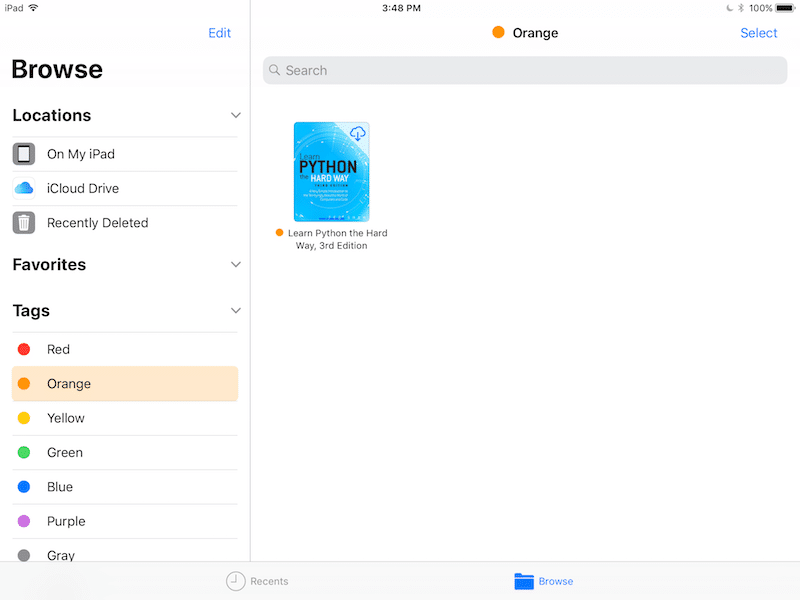Click the 3:48 PM clock
Viewport: 800px width, 600px height.
(x=402, y=8)
